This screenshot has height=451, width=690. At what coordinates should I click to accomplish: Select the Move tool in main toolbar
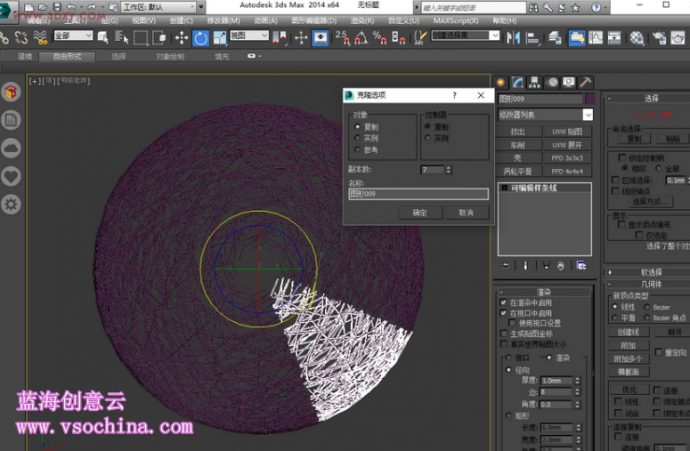[181, 38]
